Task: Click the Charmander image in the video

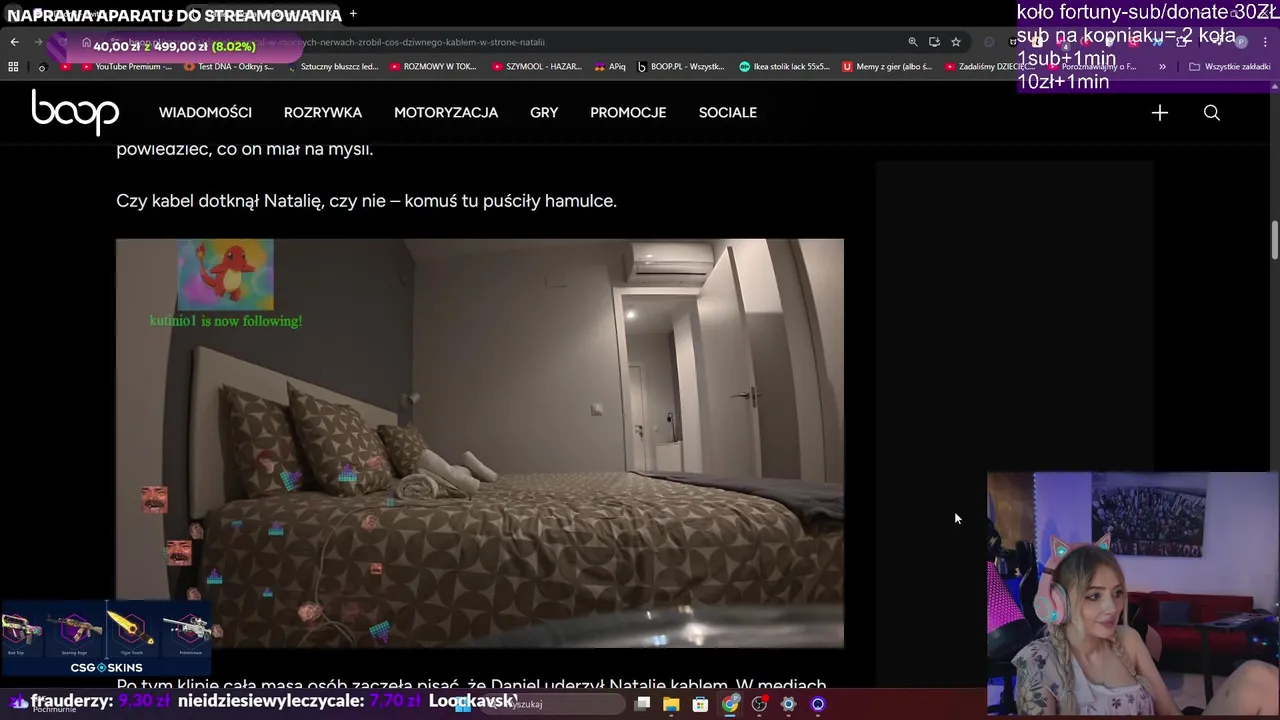Action: click(x=225, y=274)
